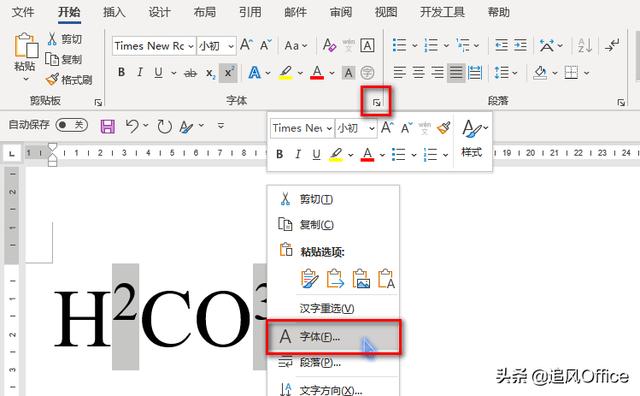Apply red font color in ribbon

click(317, 73)
